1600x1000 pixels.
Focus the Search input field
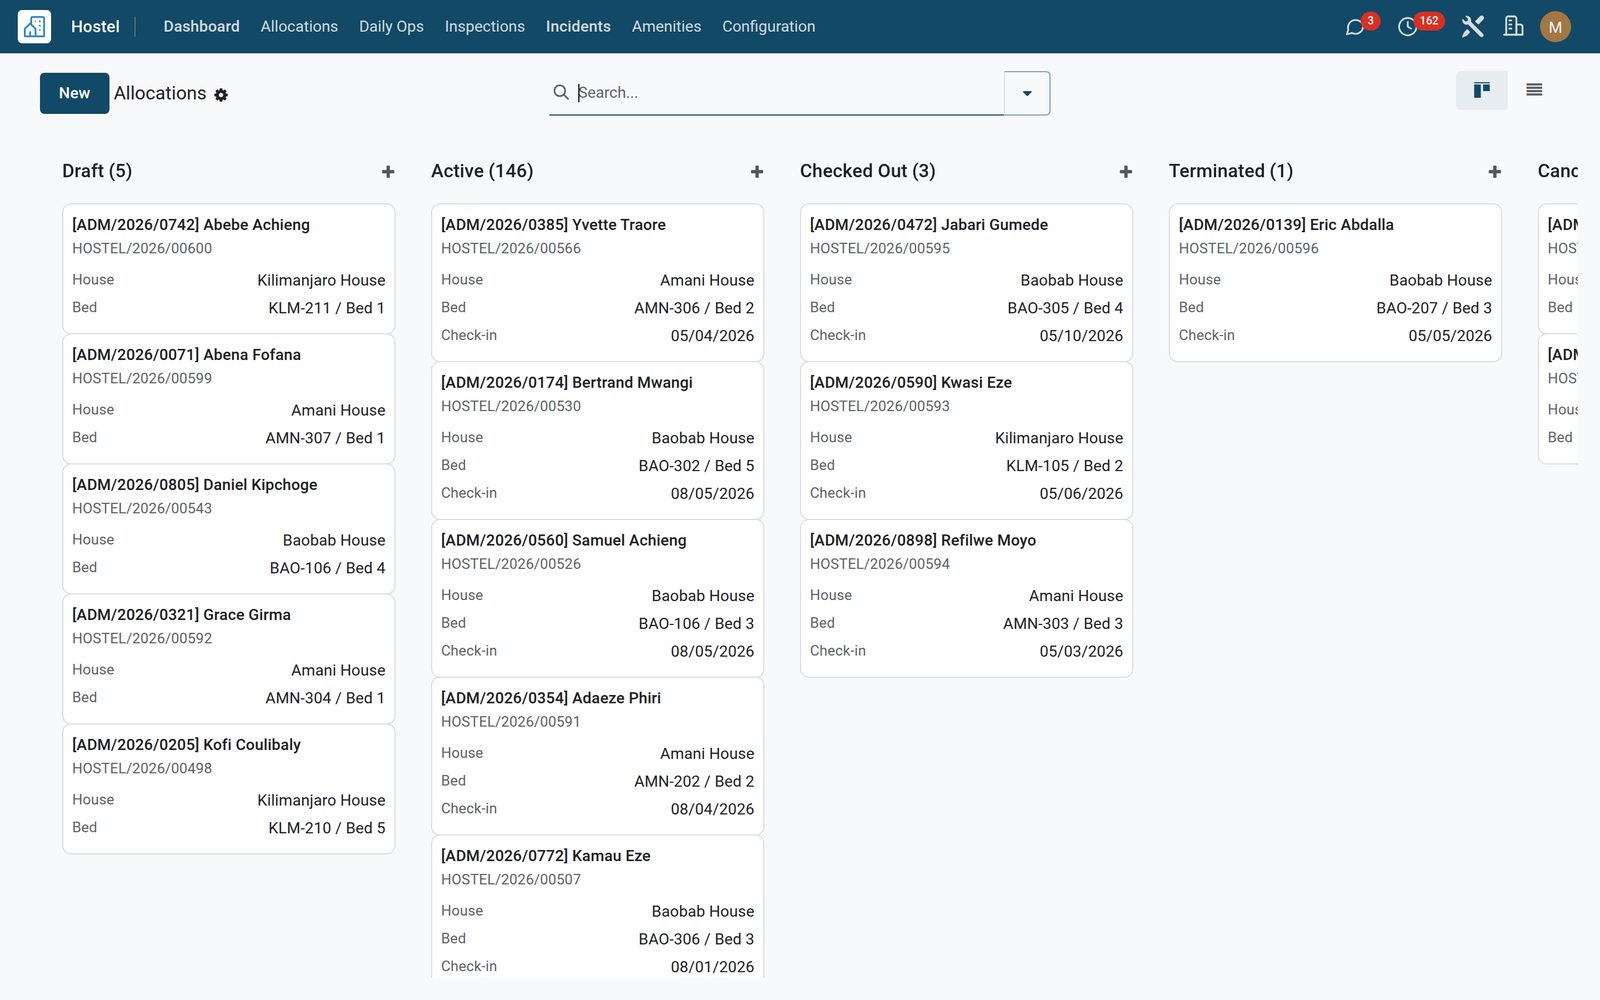click(x=788, y=93)
